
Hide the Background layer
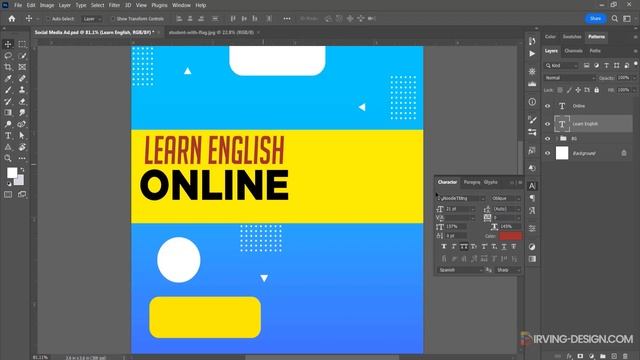(548, 153)
